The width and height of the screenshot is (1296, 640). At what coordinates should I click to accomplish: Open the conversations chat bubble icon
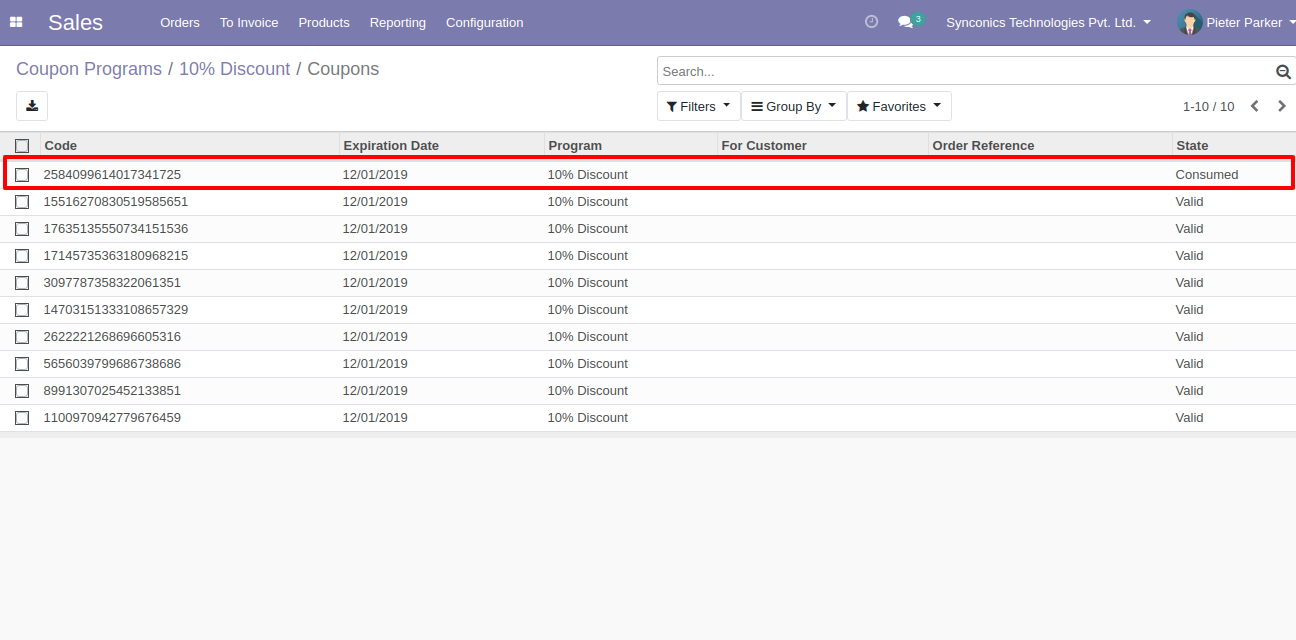pos(906,22)
